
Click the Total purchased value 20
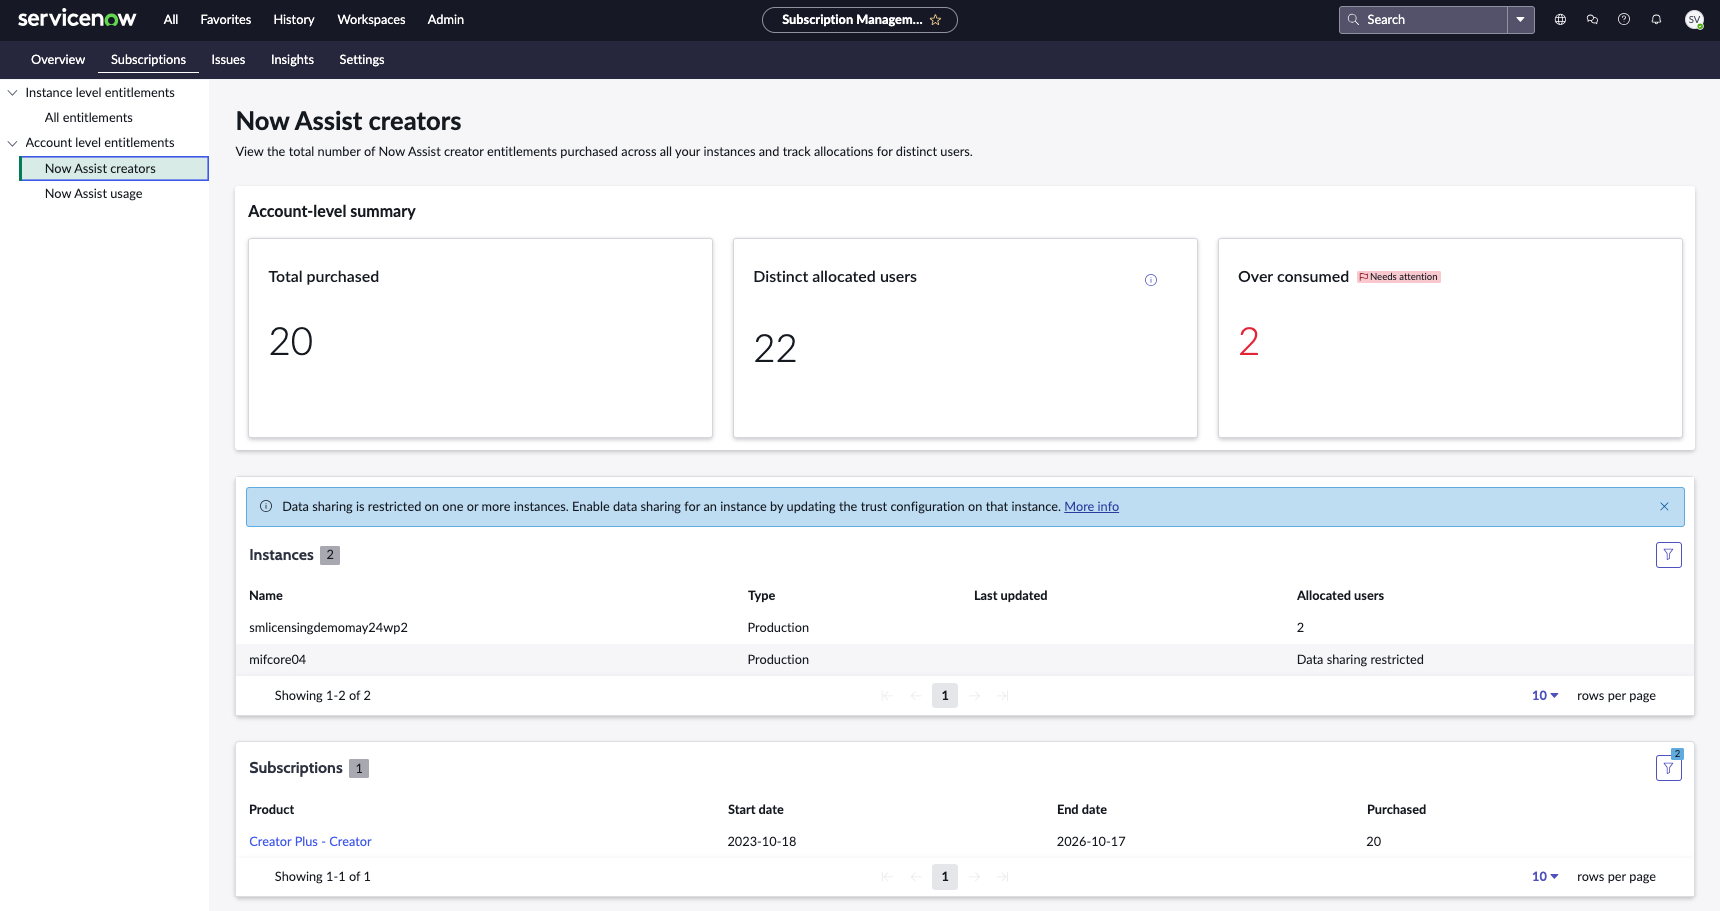point(291,342)
